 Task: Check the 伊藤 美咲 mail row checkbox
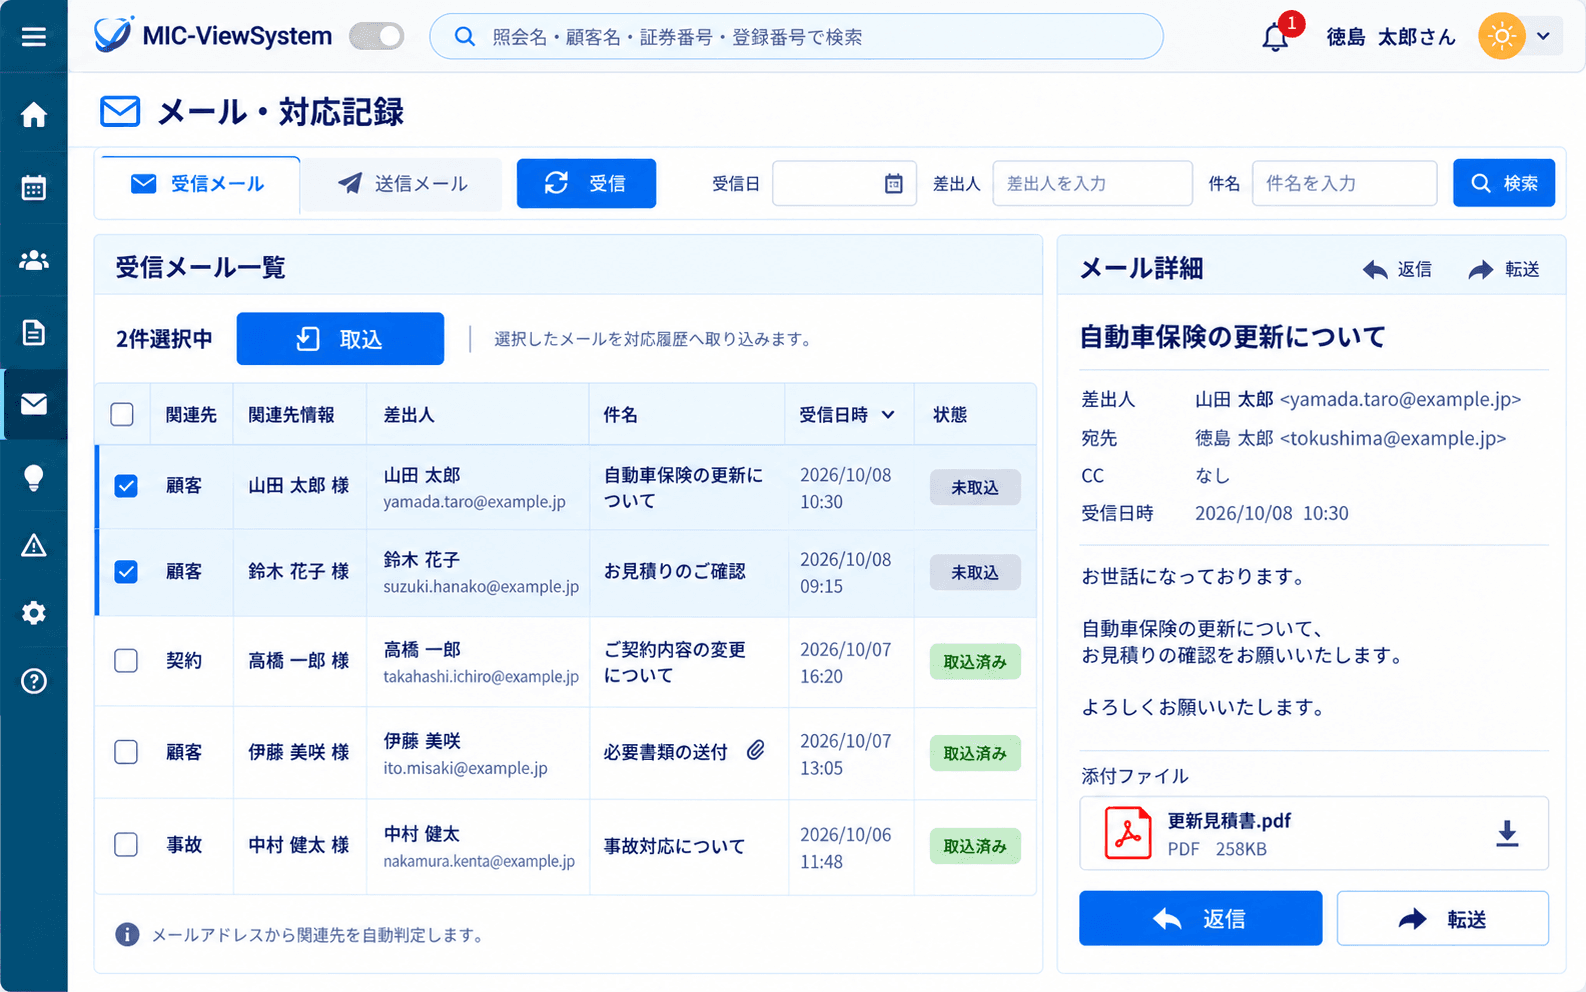click(x=126, y=752)
